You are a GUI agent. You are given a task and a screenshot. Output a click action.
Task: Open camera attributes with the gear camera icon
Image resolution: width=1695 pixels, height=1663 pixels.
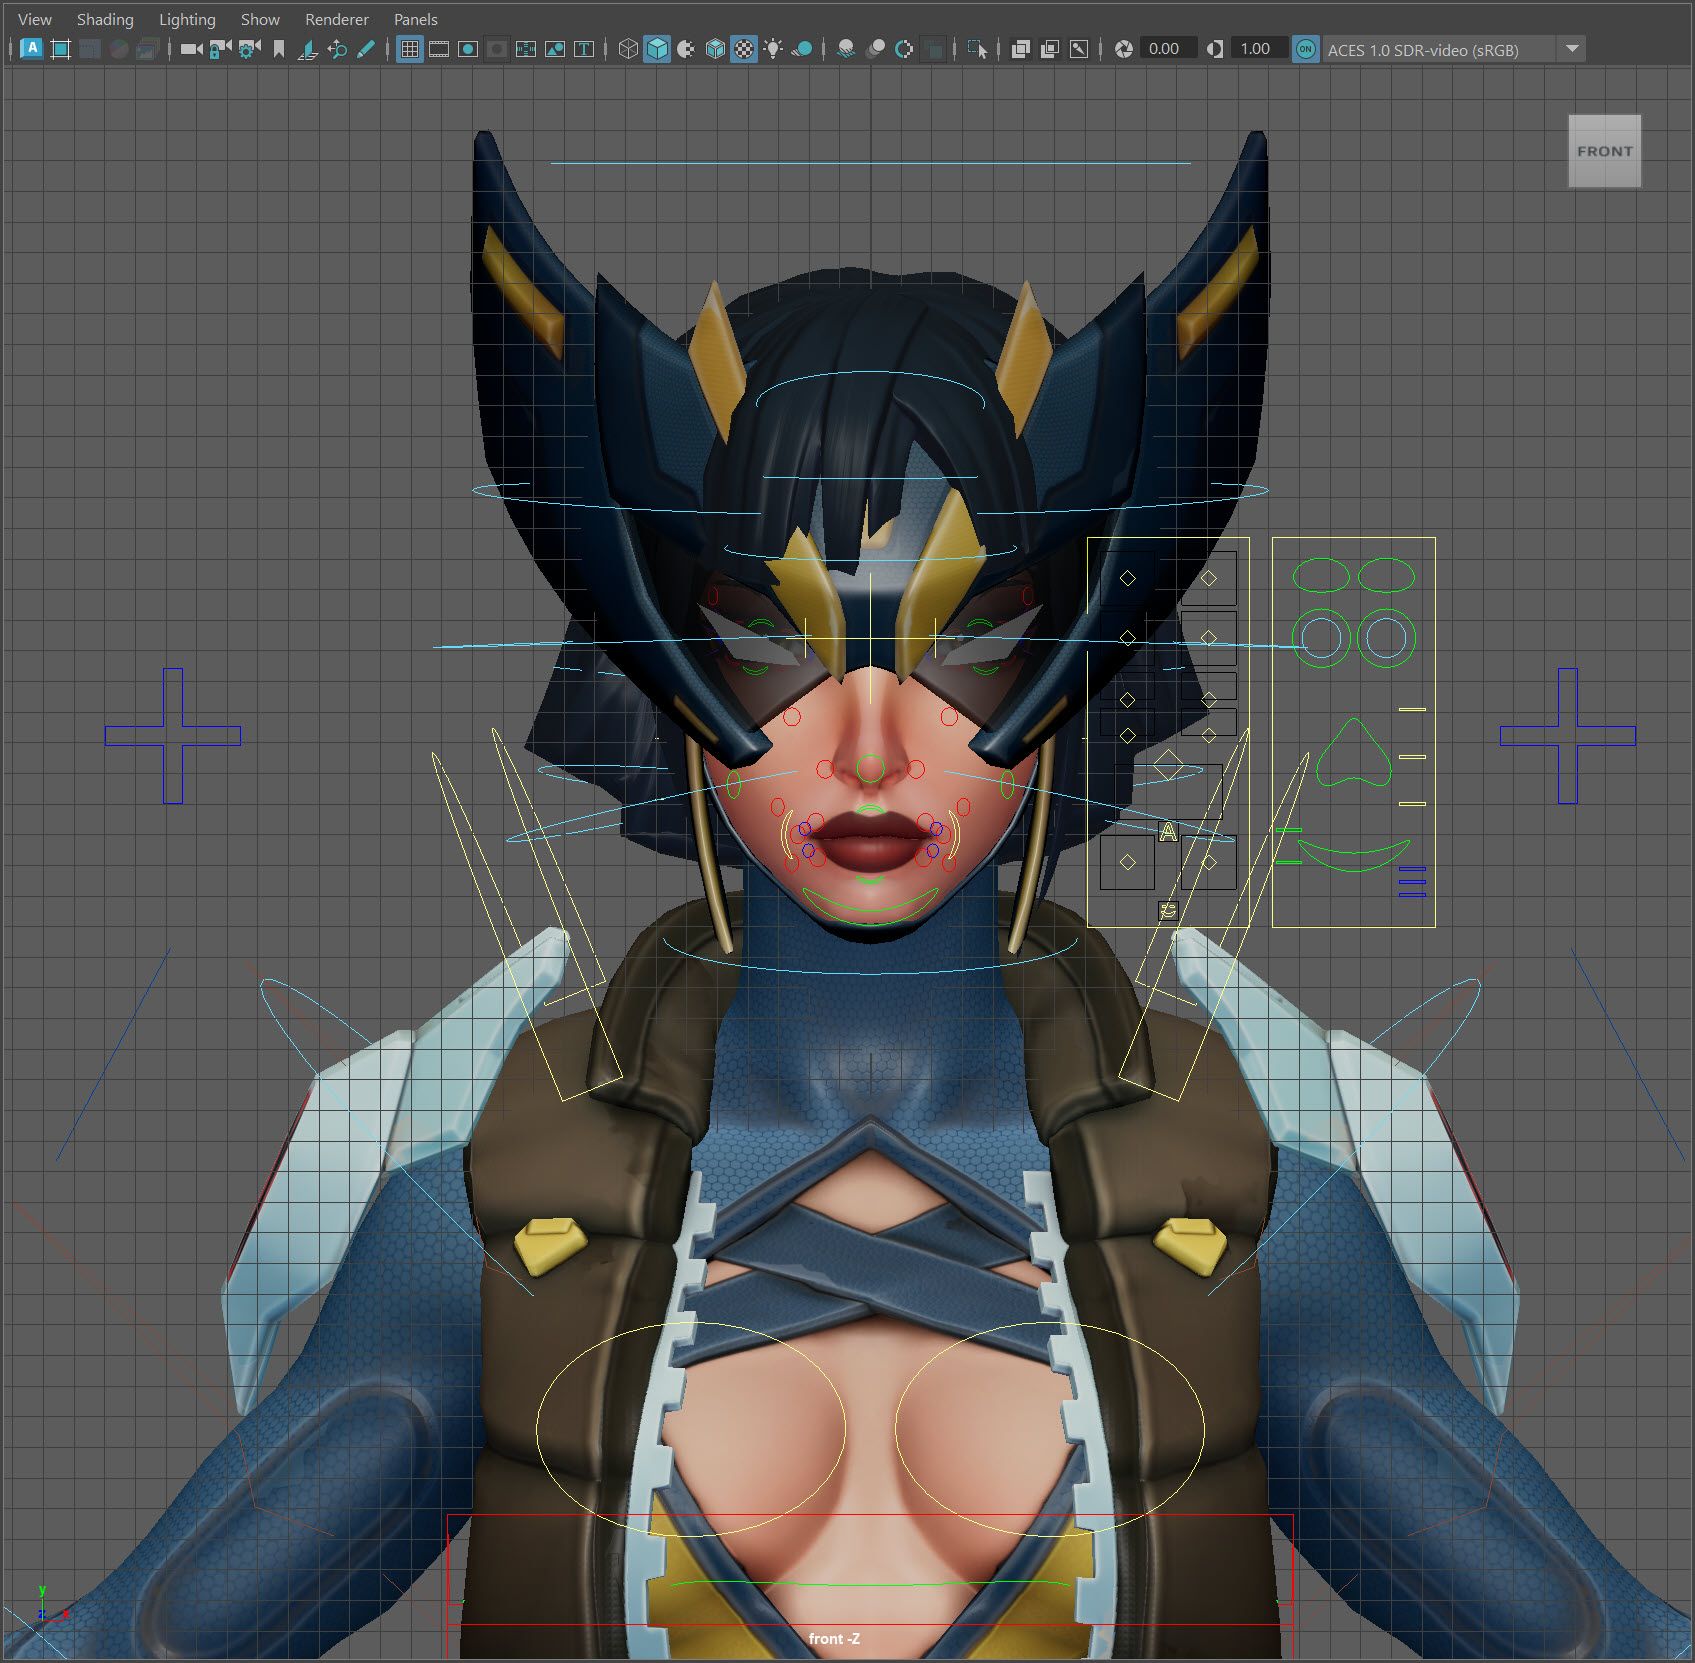tap(249, 49)
